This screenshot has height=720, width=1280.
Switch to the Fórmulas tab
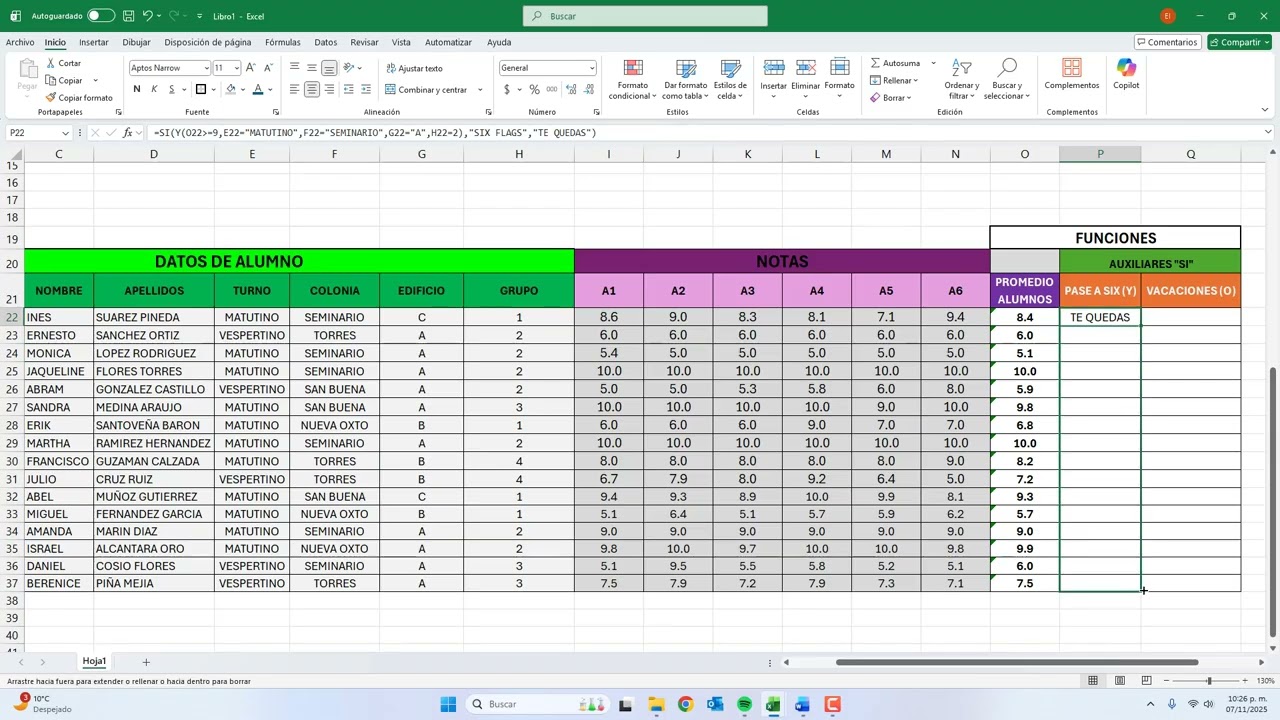point(283,43)
